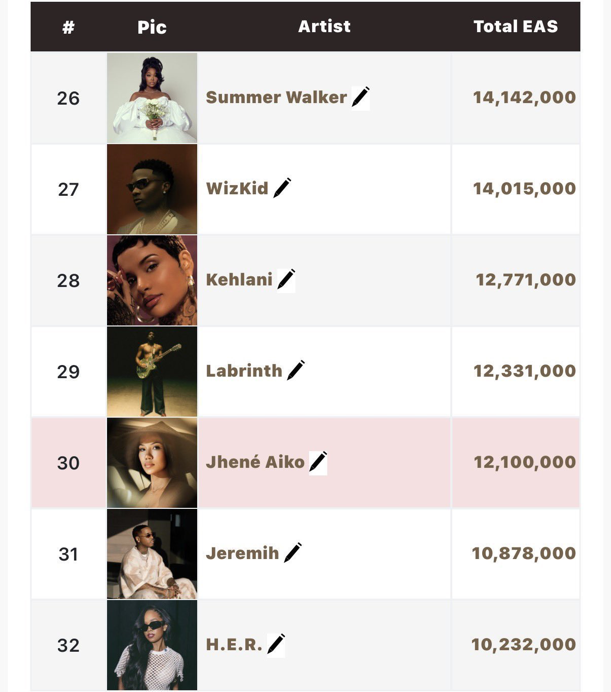Click the edit pencil next to Kehlani

[x=286, y=280]
